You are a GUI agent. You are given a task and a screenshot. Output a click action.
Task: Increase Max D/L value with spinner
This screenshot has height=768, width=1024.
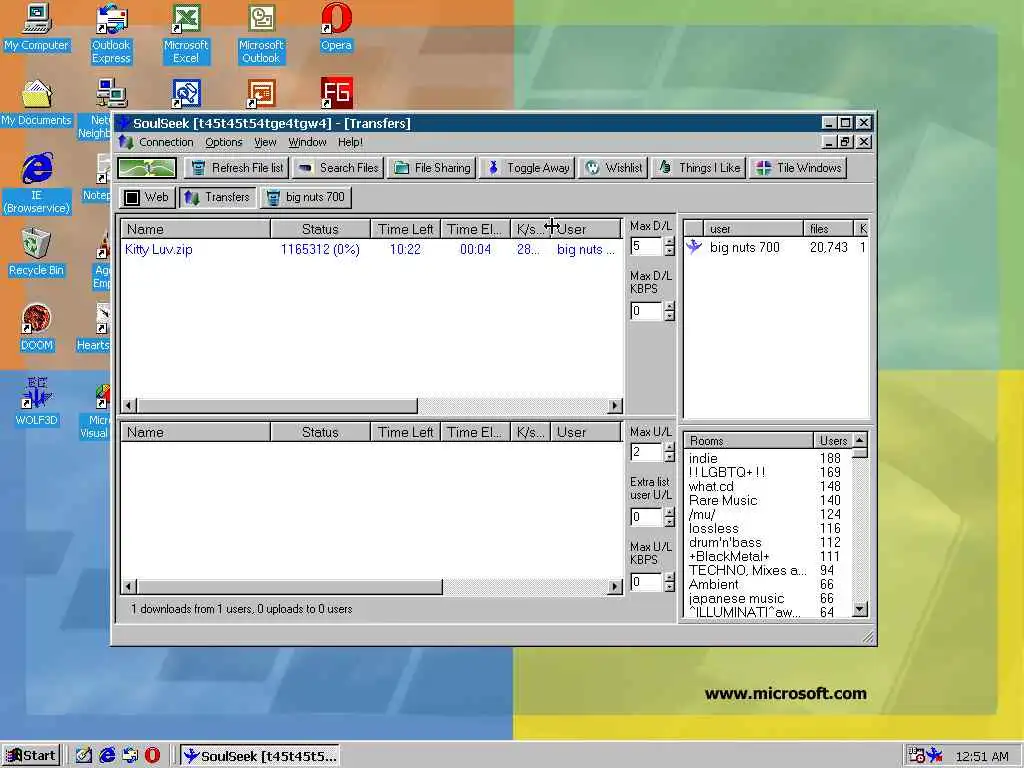point(669,242)
